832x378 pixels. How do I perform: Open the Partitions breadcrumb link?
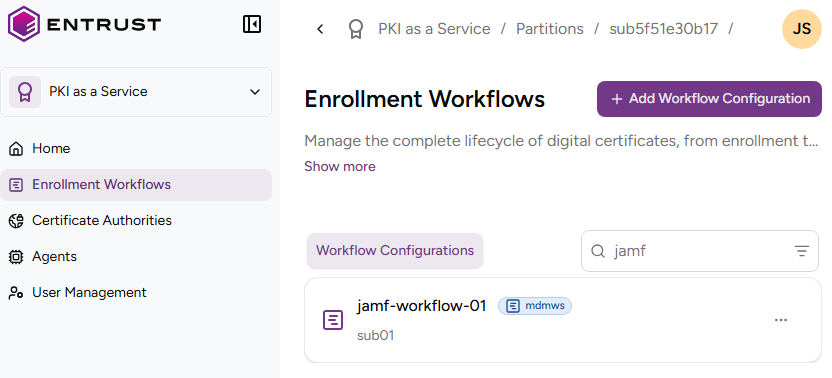pos(550,29)
